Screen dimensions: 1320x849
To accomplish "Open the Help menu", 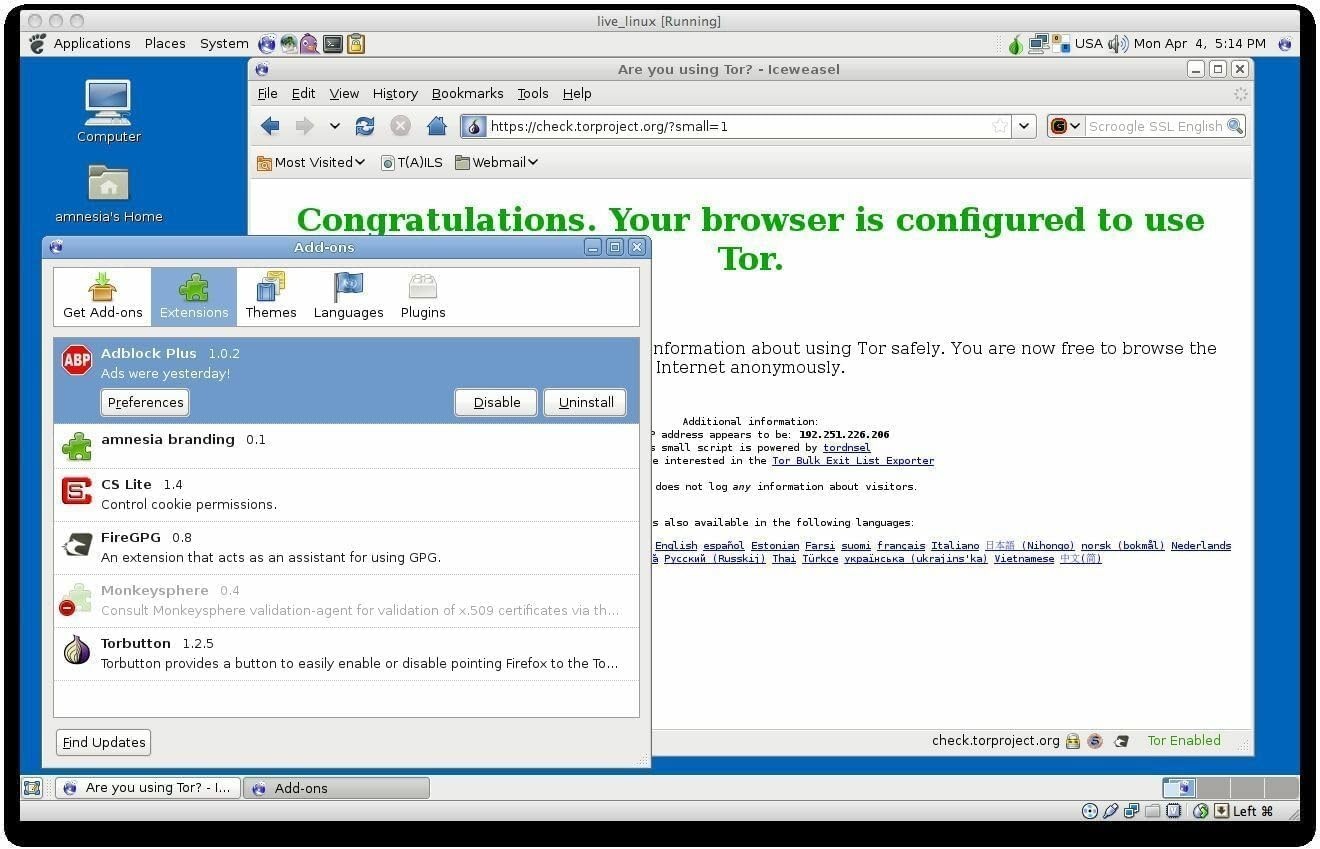I will 577,93.
